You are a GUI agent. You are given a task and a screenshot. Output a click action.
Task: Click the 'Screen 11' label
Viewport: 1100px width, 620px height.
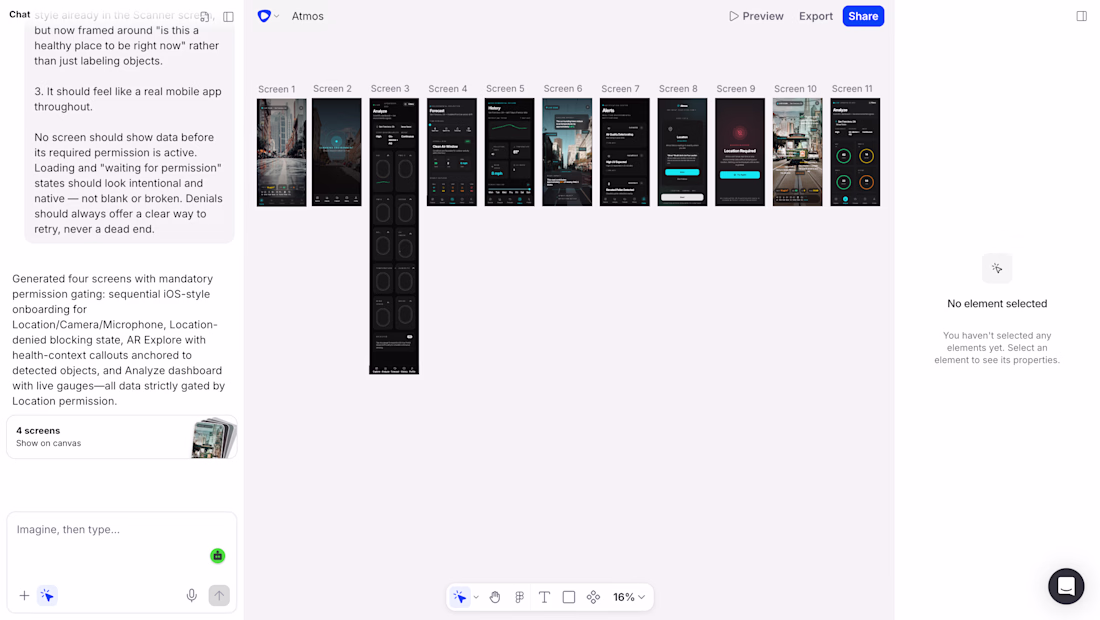point(852,88)
